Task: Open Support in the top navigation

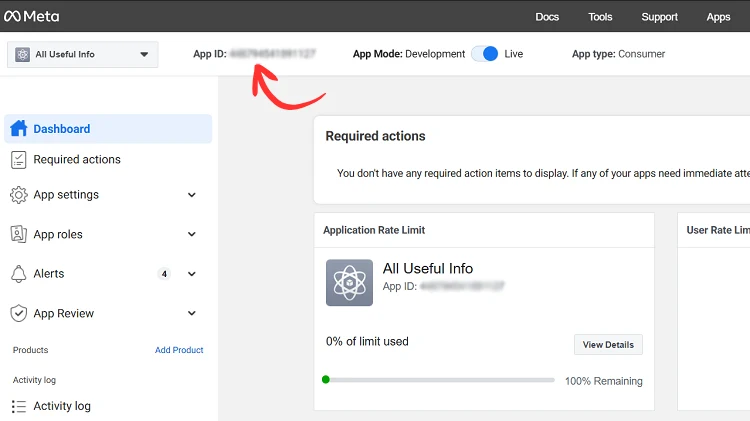Action: [659, 17]
